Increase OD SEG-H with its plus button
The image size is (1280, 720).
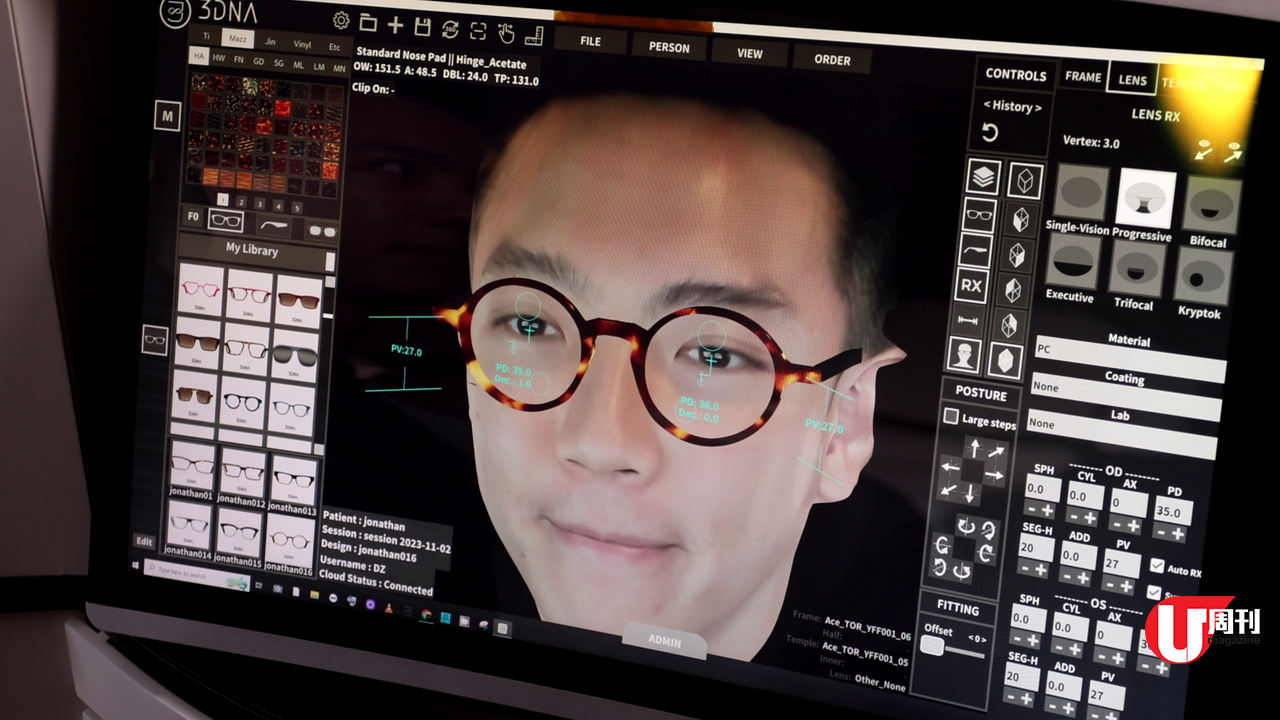(x=1041, y=570)
